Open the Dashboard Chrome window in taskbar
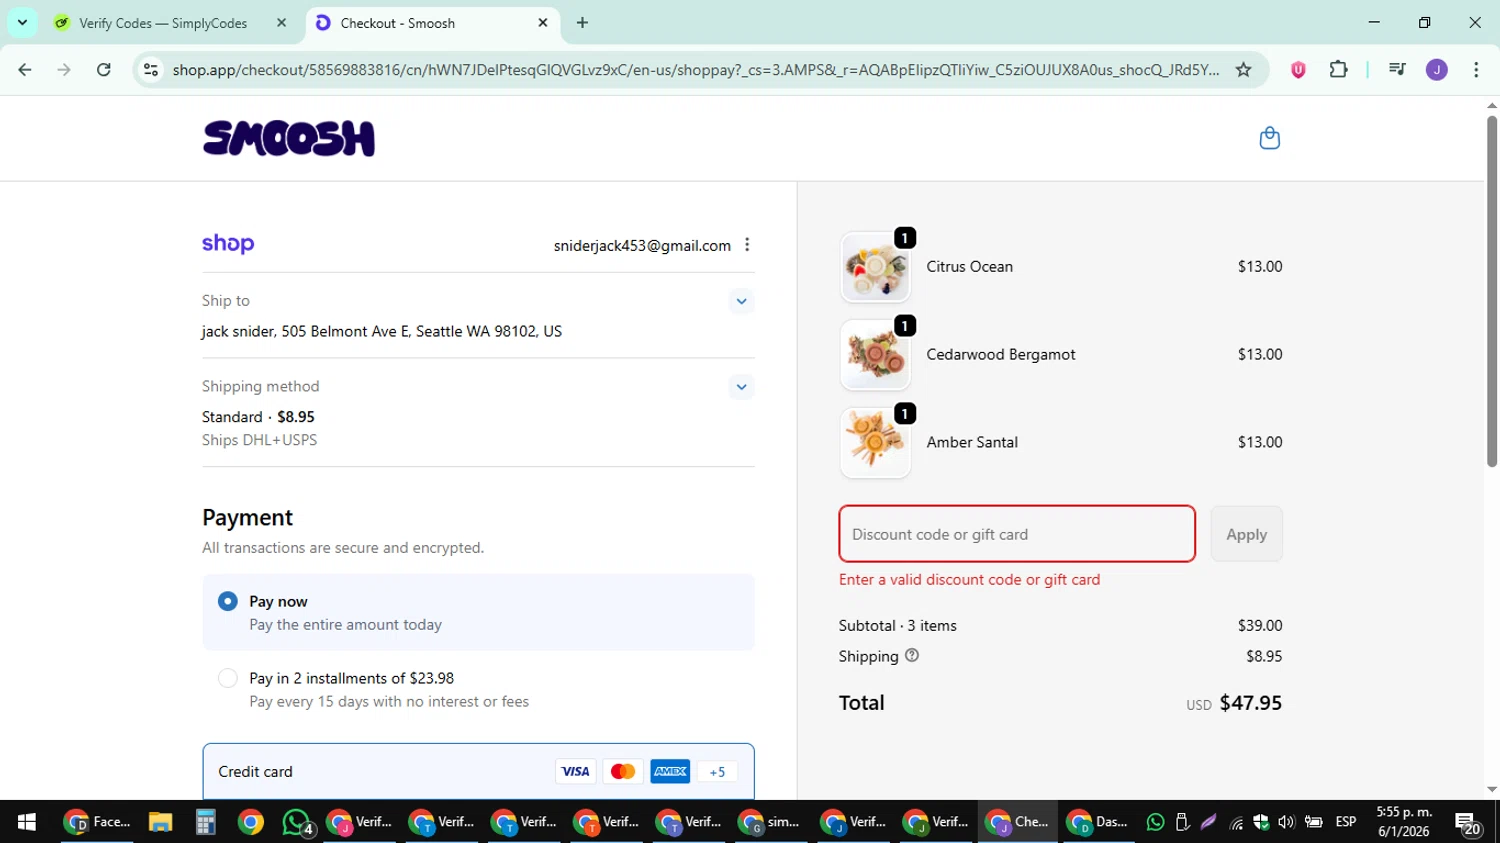 pyautogui.click(x=1098, y=822)
